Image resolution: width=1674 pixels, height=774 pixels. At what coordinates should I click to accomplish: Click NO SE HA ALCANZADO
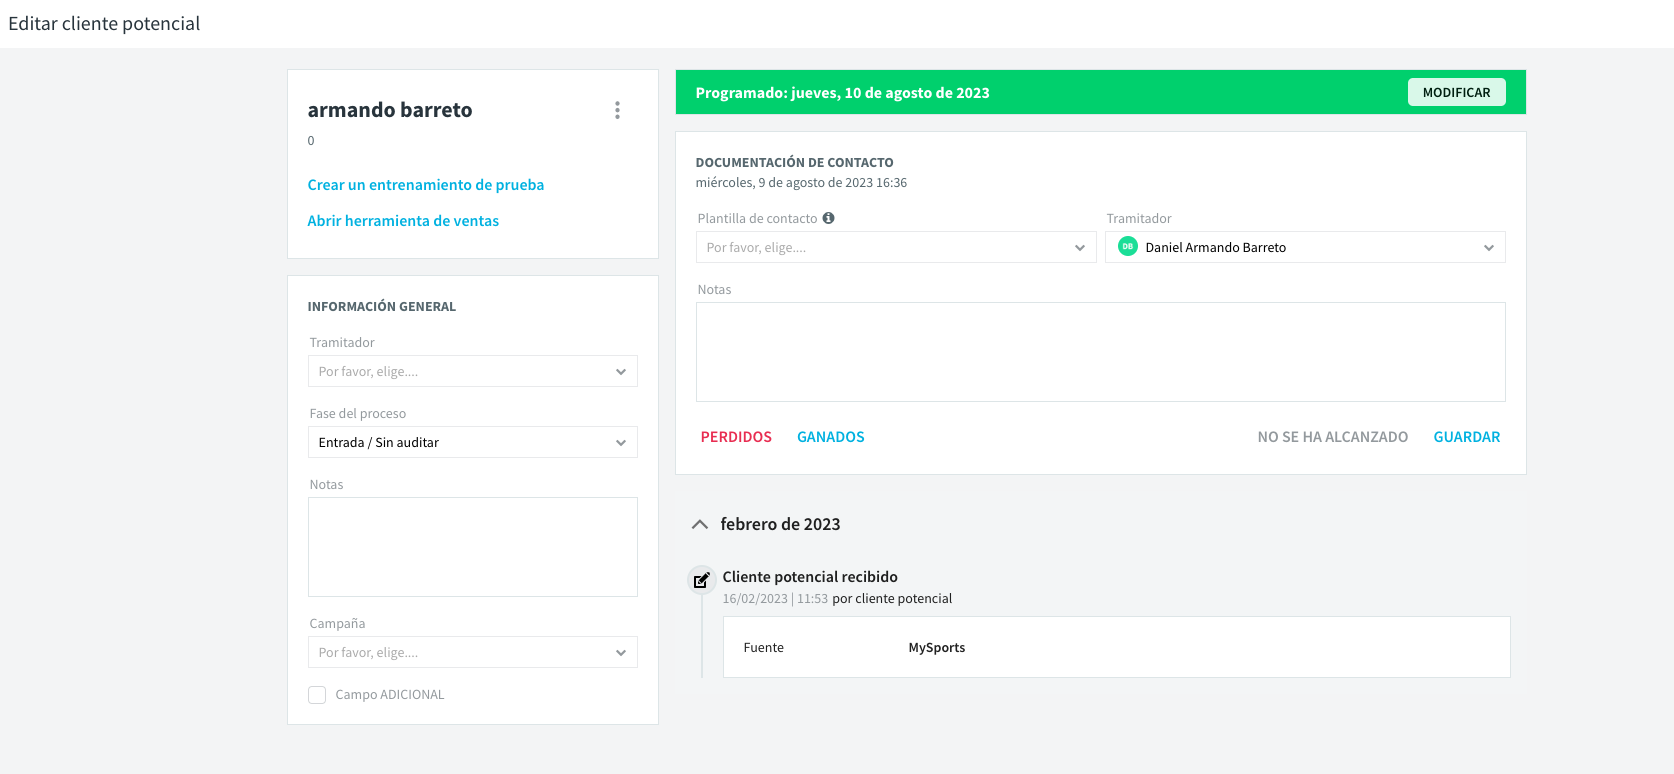point(1332,437)
